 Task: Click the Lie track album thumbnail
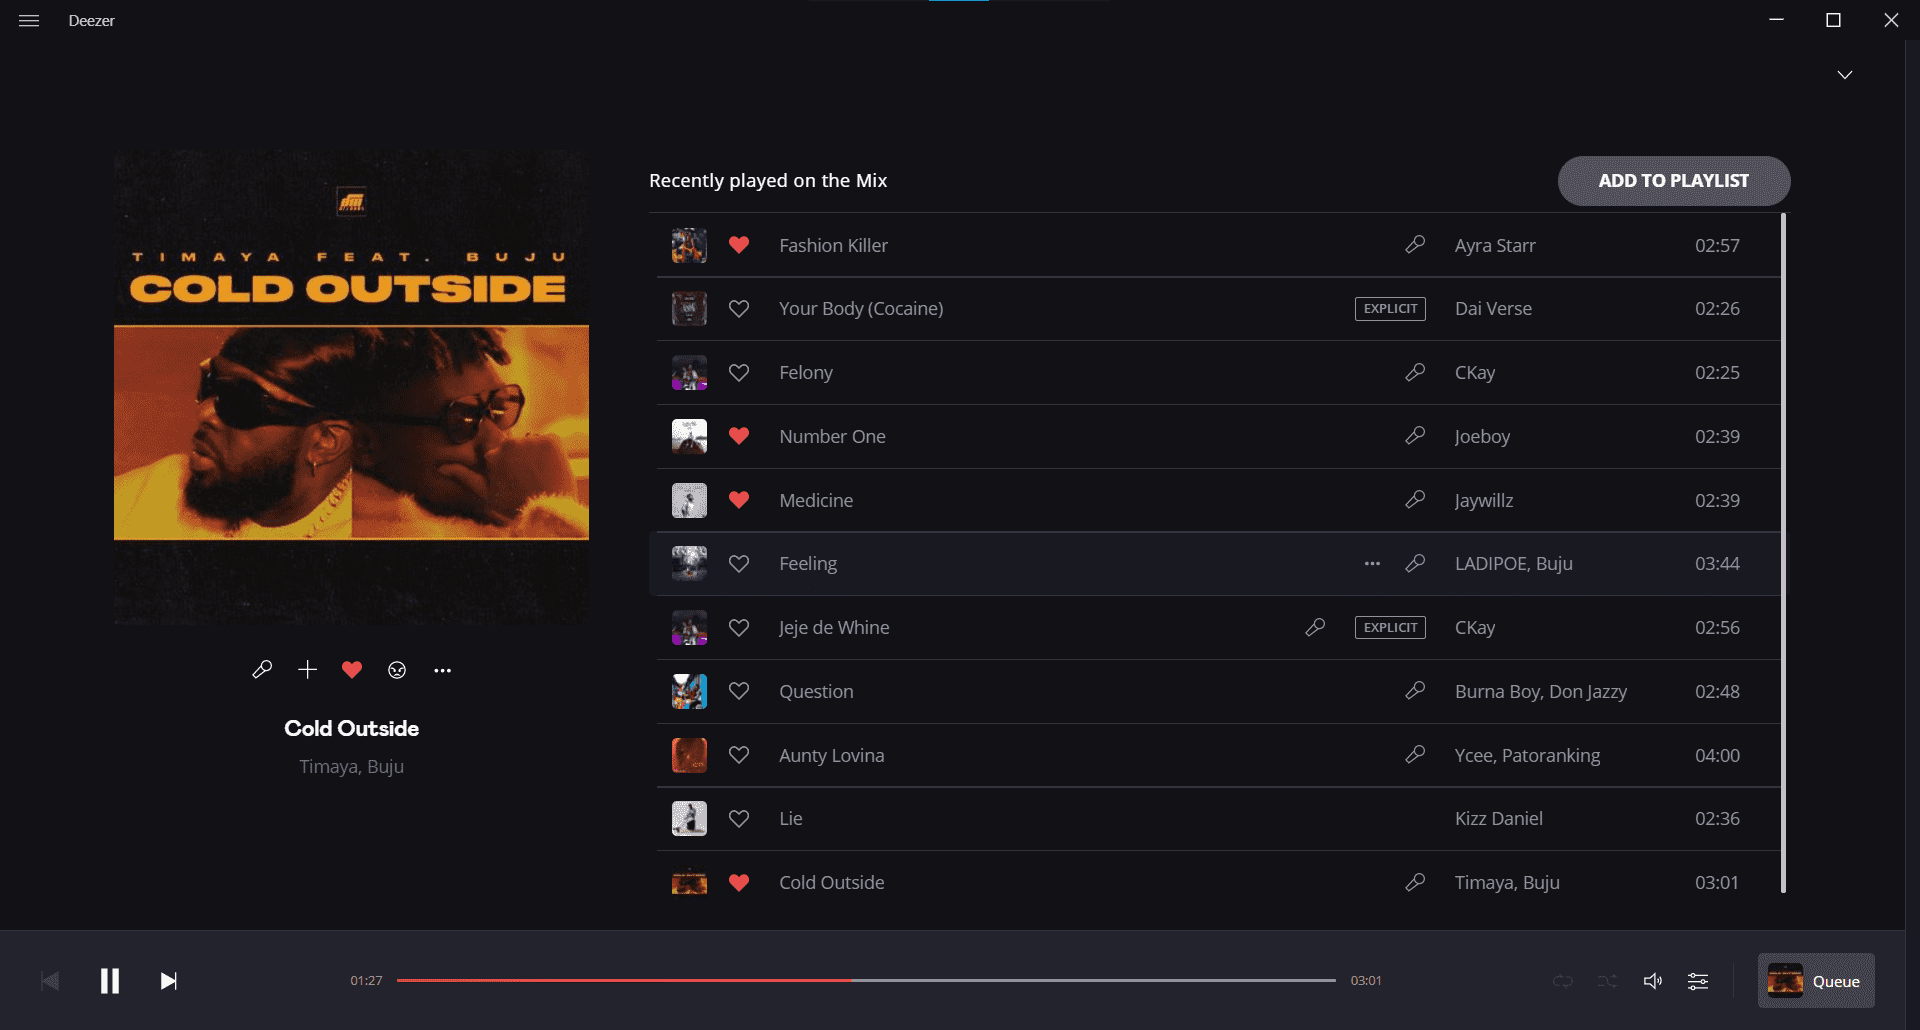[x=689, y=819]
